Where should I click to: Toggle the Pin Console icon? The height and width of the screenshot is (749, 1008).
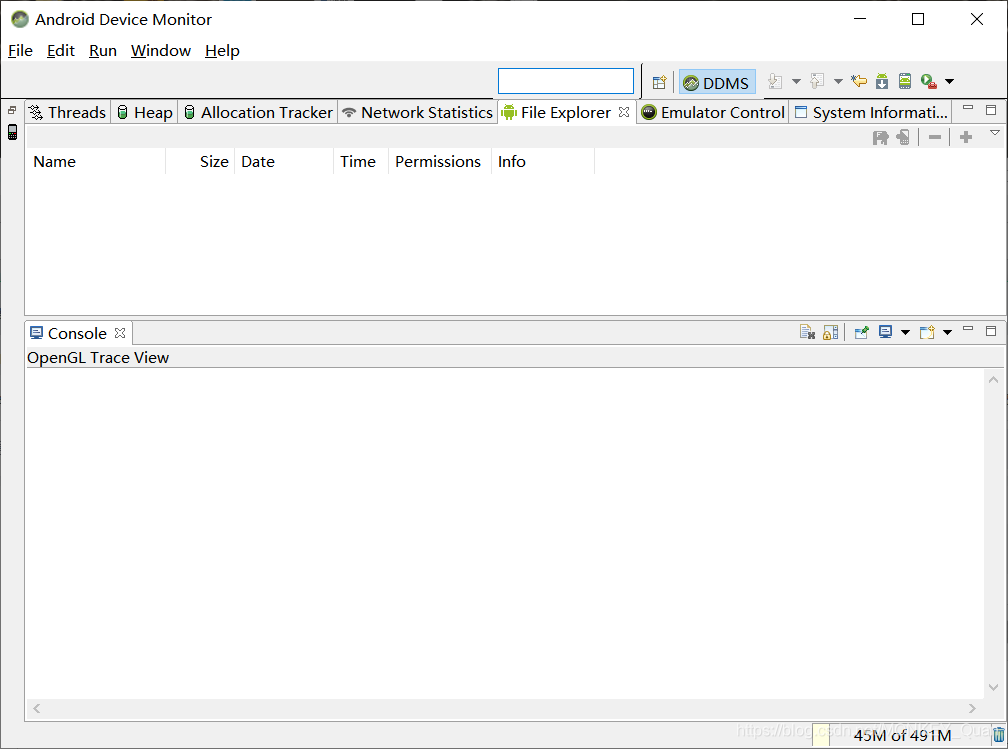point(862,332)
